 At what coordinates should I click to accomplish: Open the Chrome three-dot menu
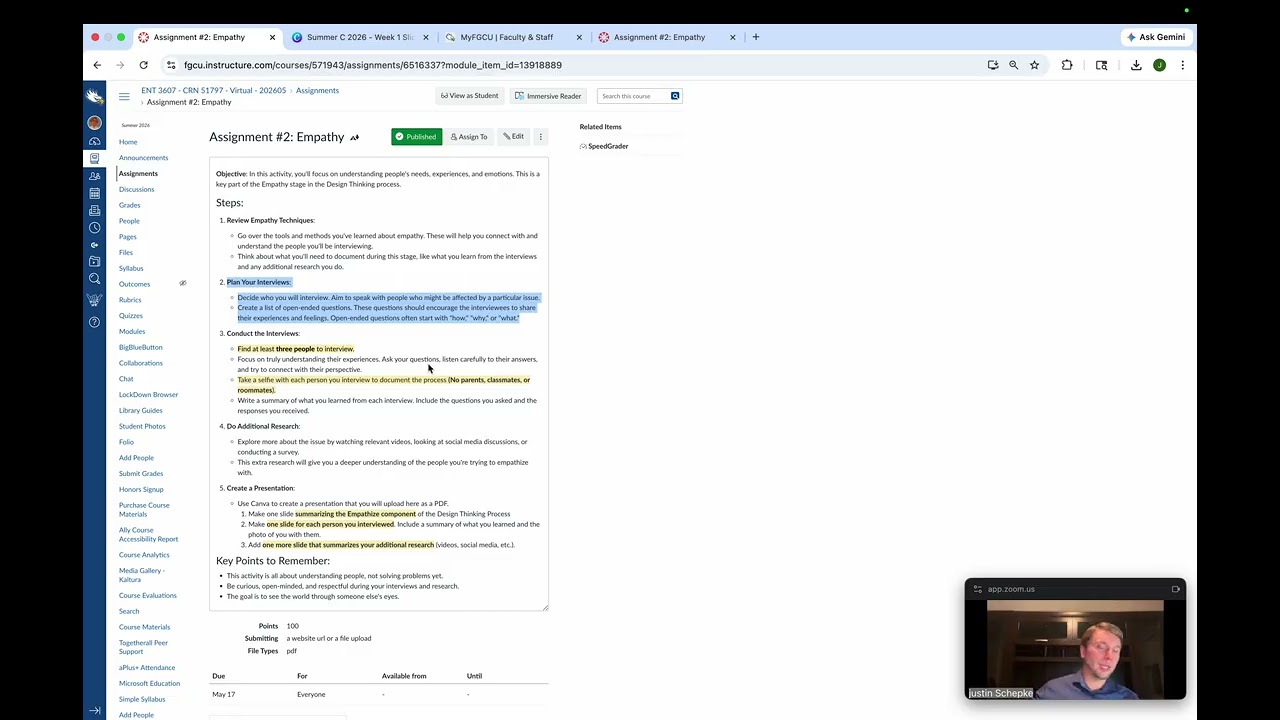click(x=1182, y=65)
